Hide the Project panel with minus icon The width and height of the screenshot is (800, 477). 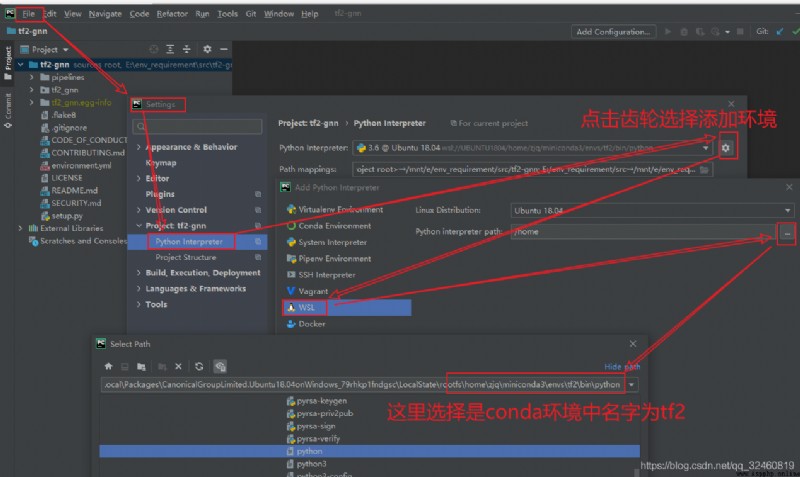223,49
